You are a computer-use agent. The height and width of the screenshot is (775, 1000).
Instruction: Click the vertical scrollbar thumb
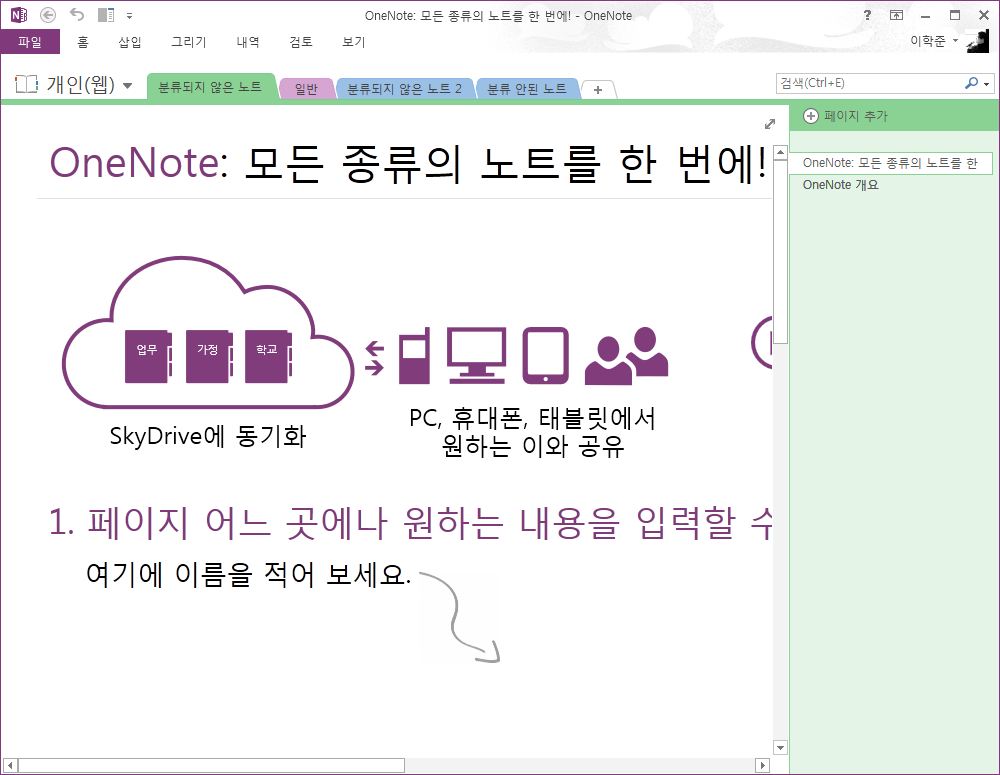tap(780, 252)
